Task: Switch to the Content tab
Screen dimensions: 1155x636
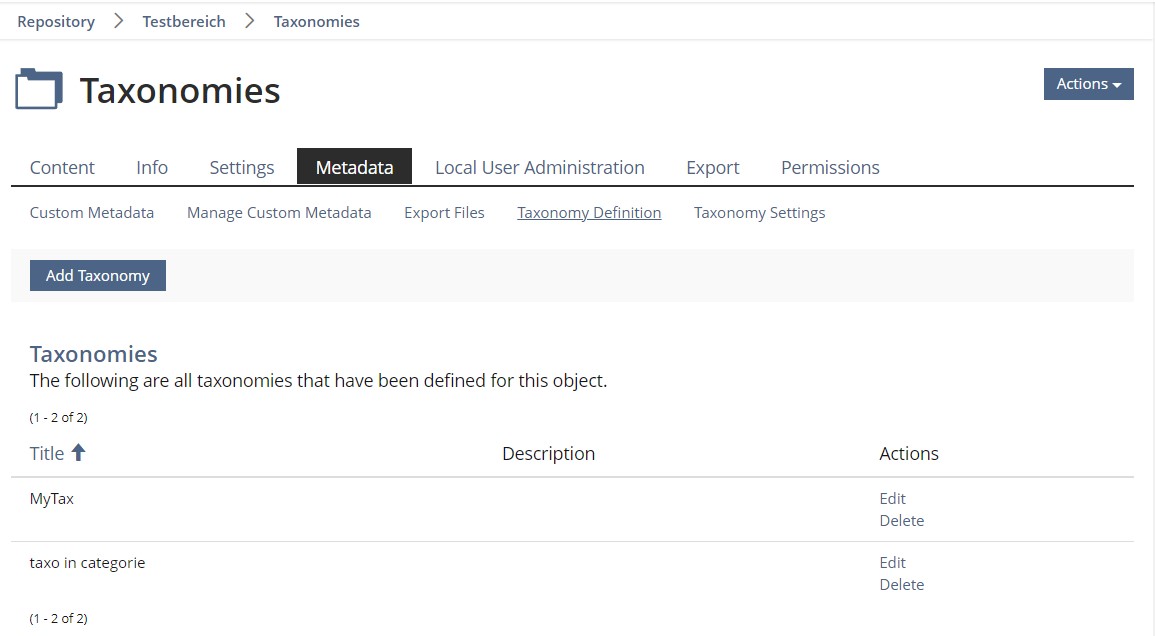Action: click(x=62, y=167)
